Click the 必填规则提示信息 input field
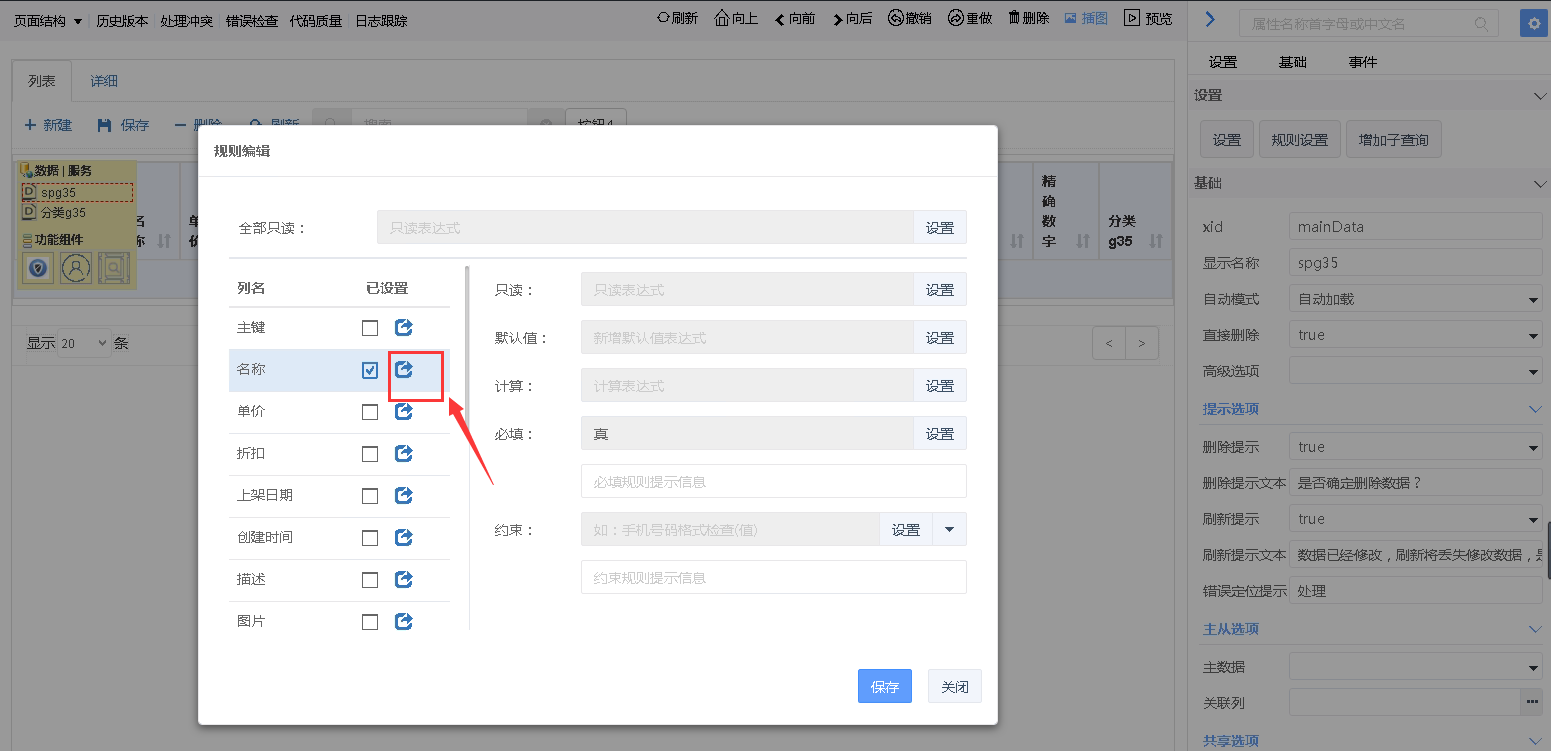 tap(773, 481)
